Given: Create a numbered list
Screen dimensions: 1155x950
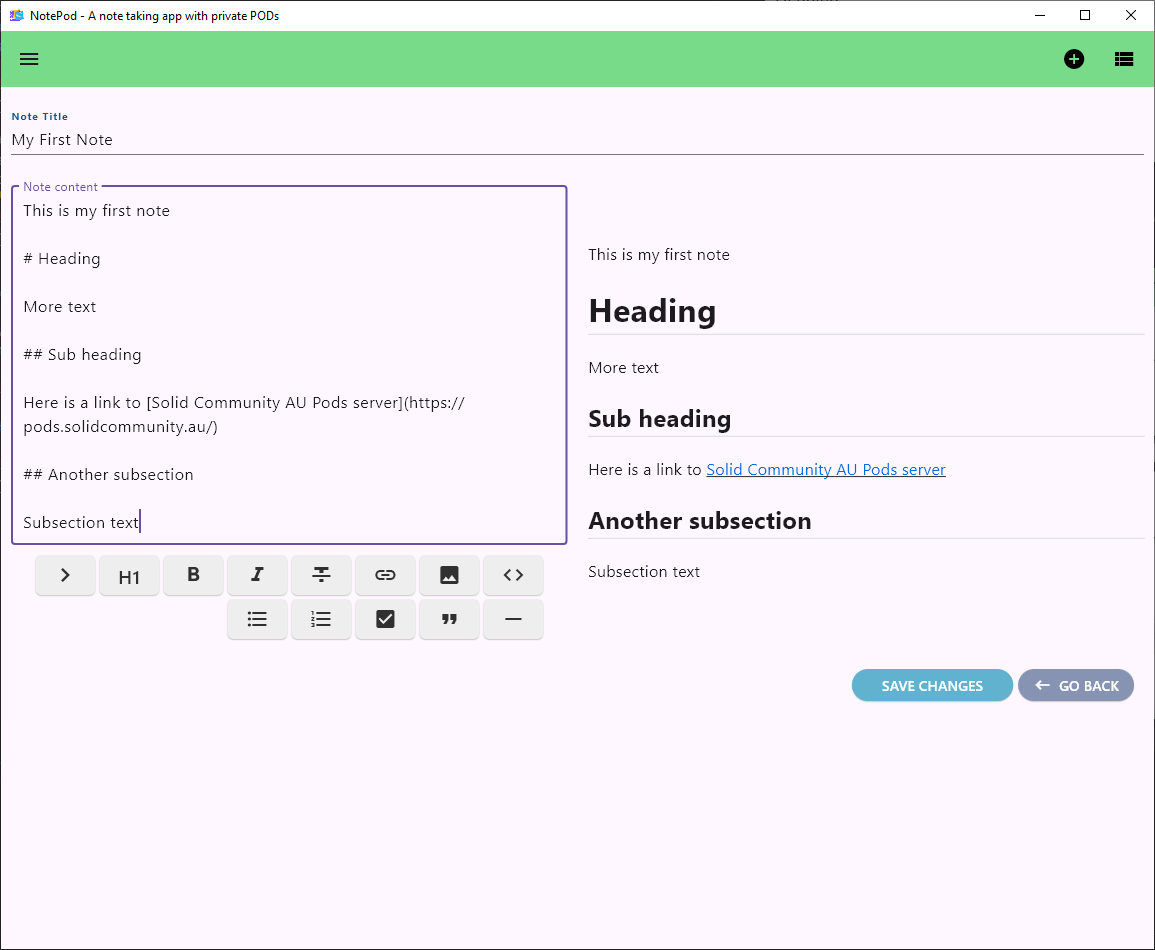Looking at the screenshot, I should [321, 619].
